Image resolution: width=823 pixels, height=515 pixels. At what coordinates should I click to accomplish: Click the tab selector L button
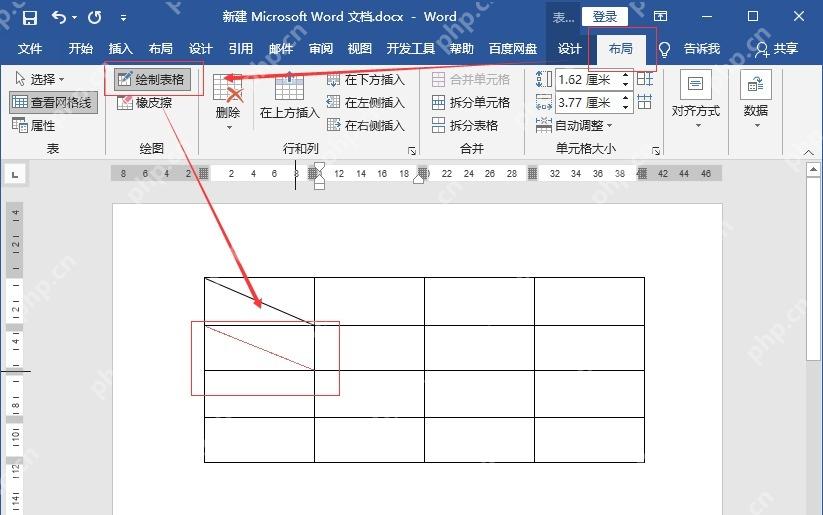pyautogui.click(x=15, y=174)
